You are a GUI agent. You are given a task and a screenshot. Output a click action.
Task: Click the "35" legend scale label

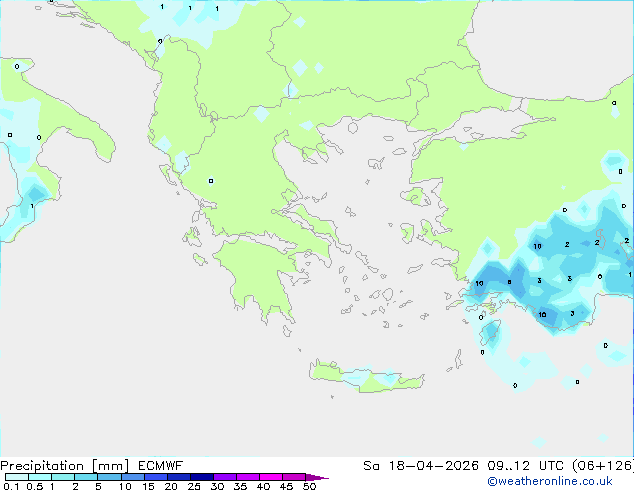(x=240, y=486)
